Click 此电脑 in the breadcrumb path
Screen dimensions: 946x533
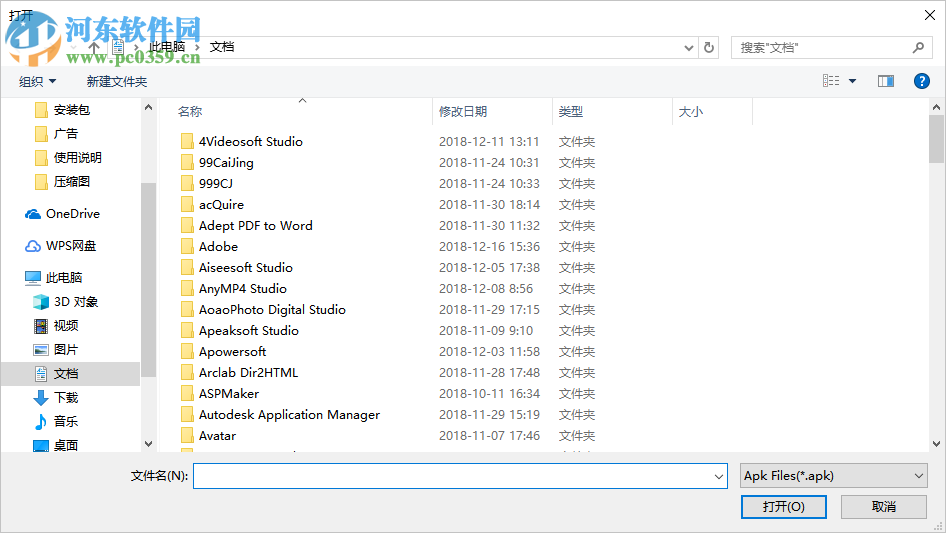coord(167,47)
